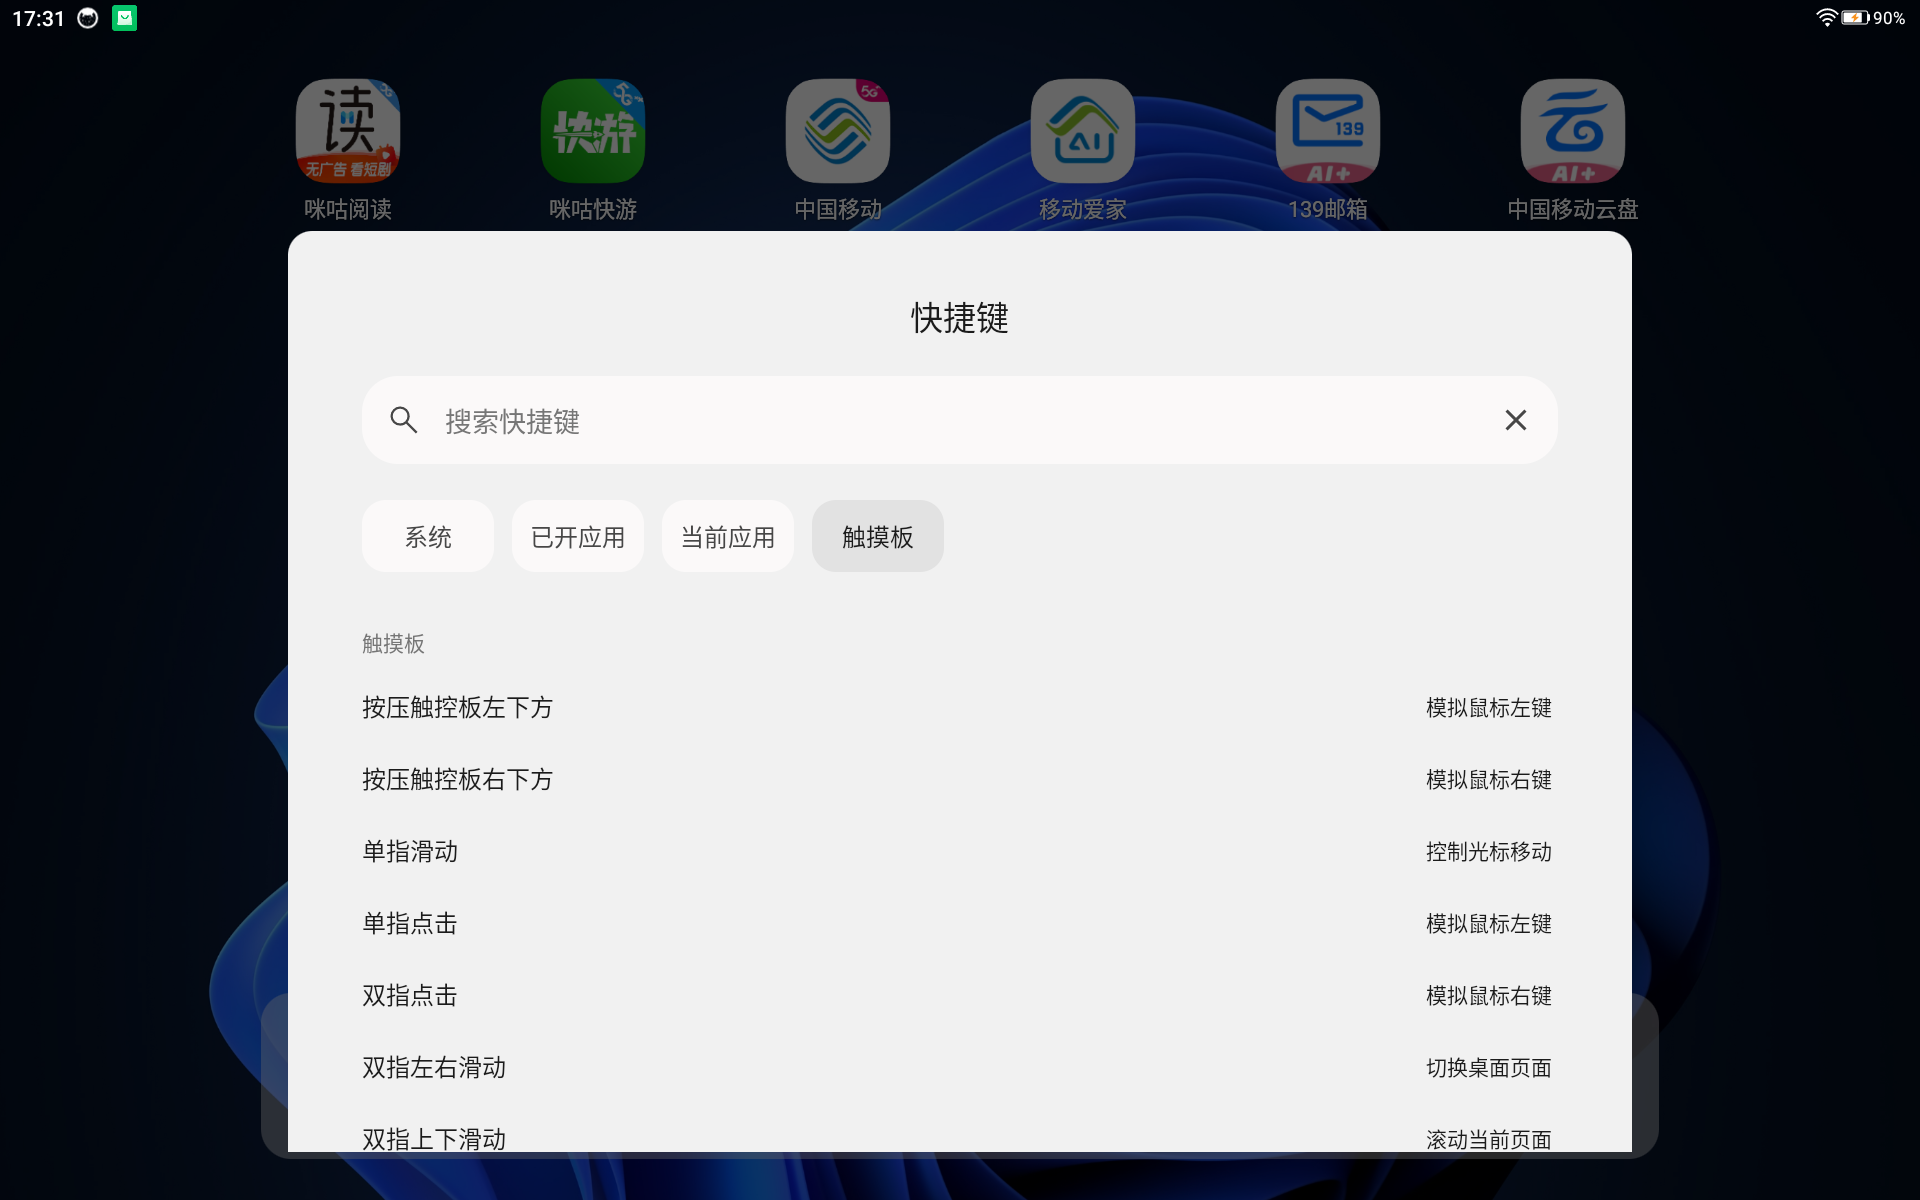The height and width of the screenshot is (1200, 1920).
Task: Switch to the 已开应用 tab
Action: 578,537
